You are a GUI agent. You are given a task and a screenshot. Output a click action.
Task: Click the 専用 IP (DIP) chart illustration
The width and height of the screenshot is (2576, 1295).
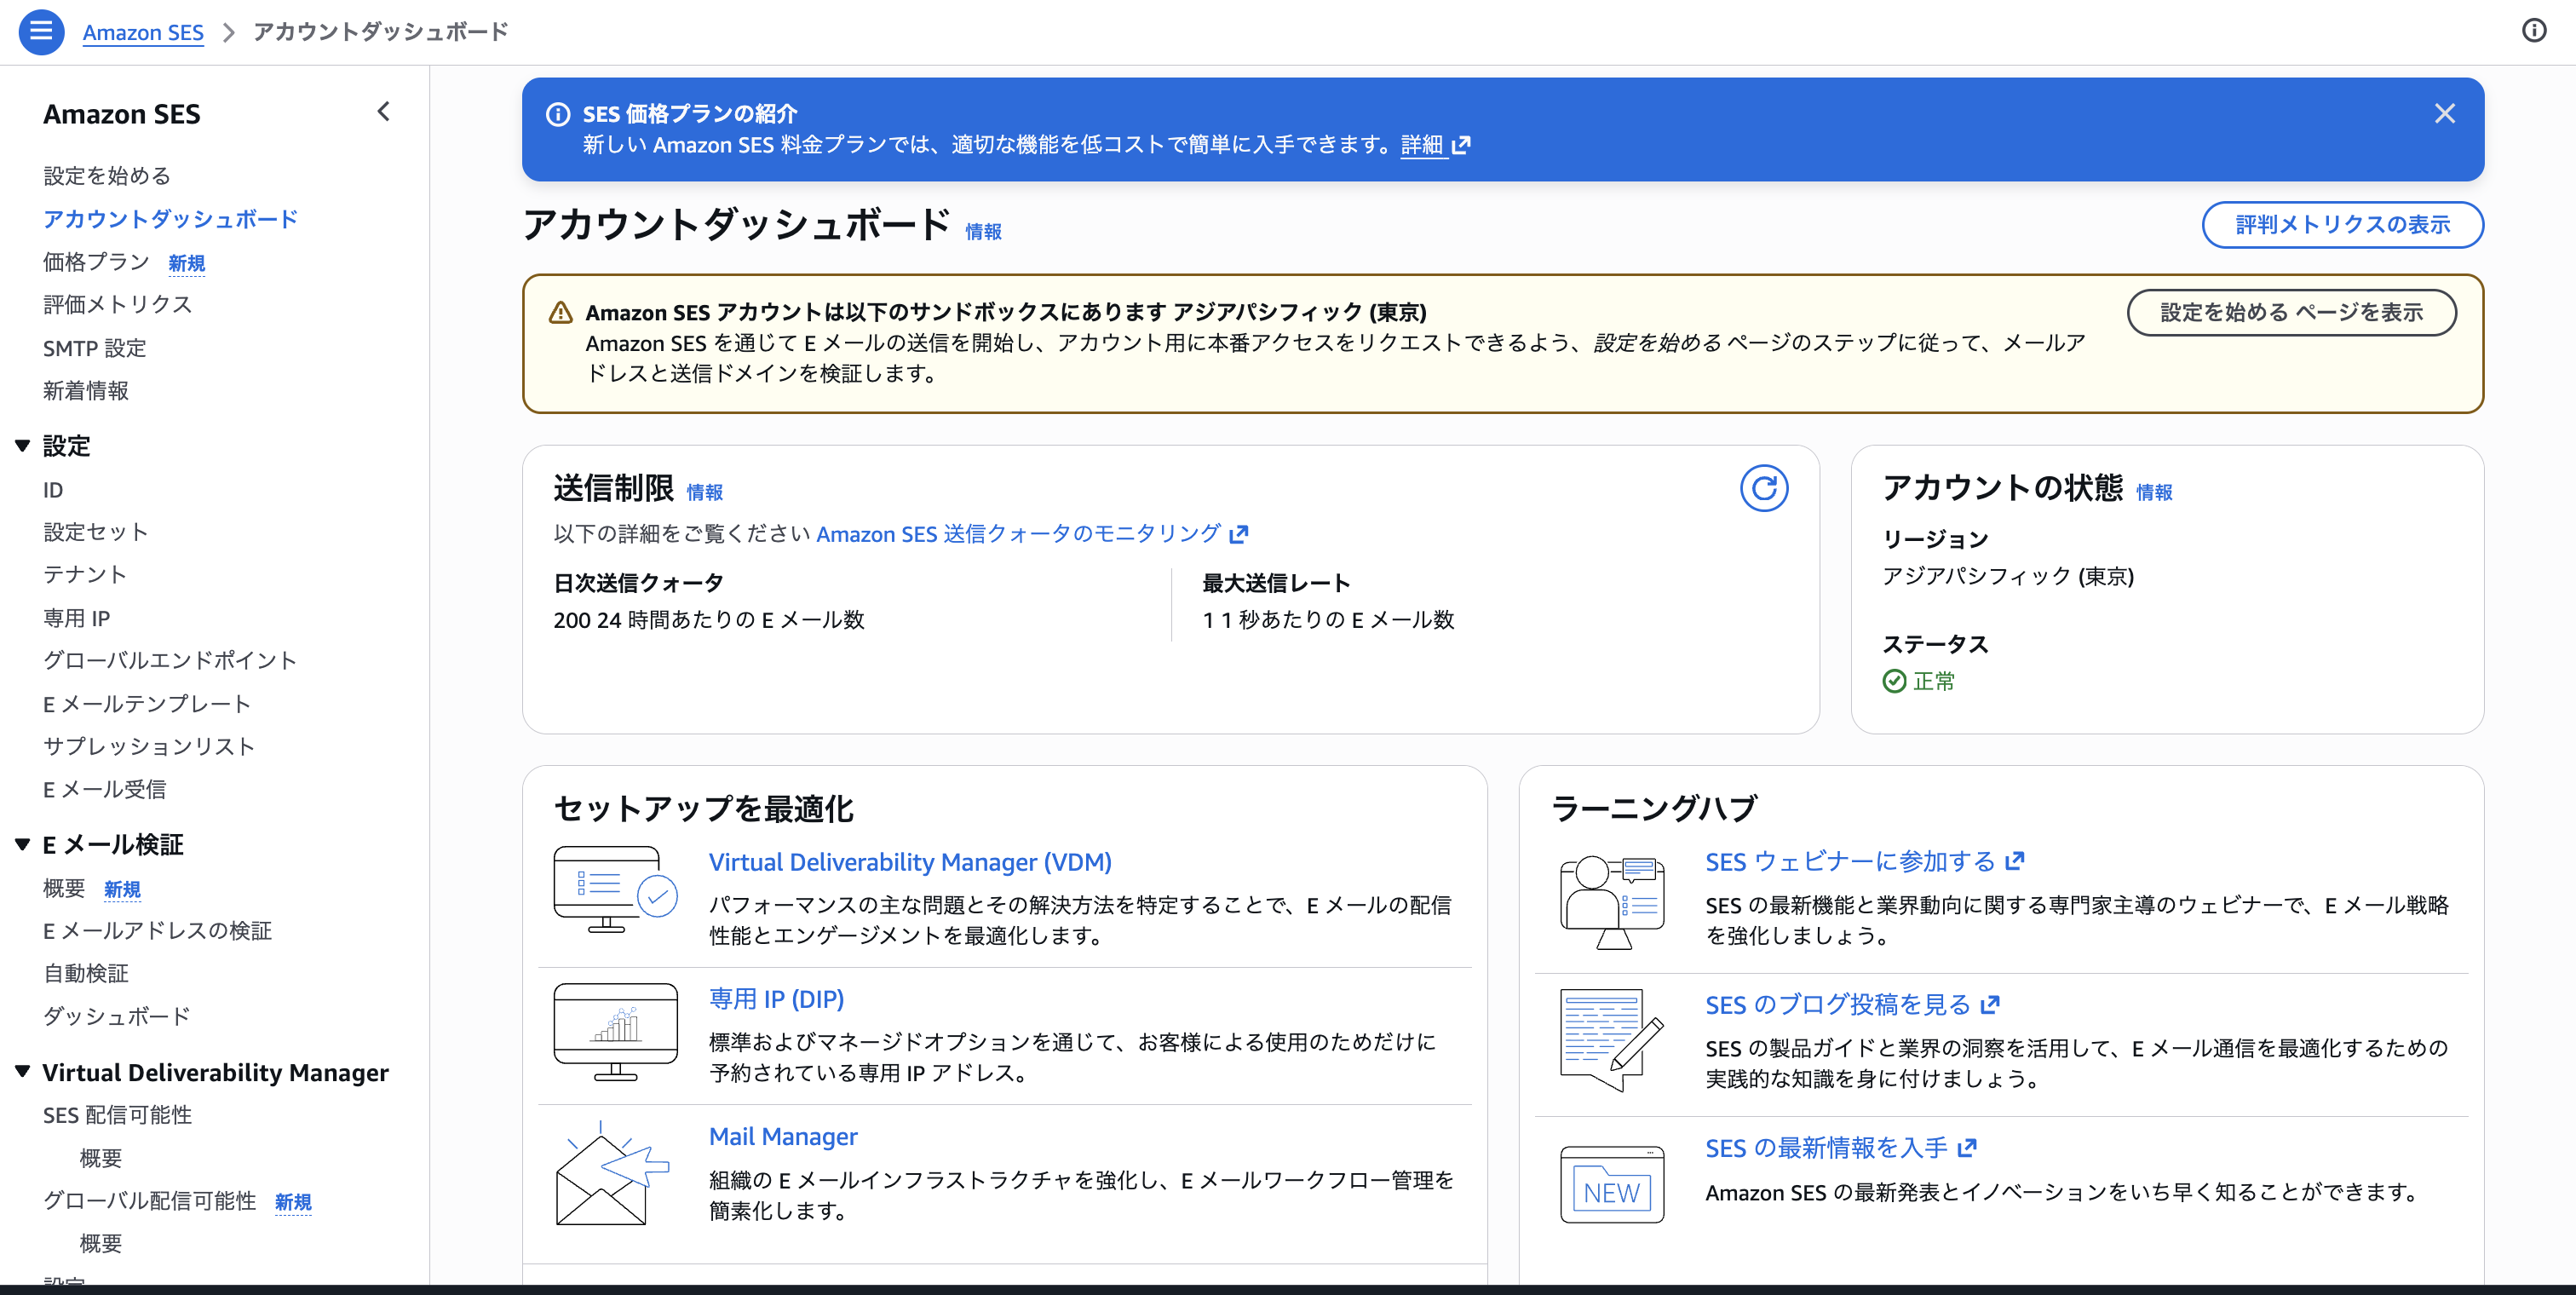pos(615,1031)
